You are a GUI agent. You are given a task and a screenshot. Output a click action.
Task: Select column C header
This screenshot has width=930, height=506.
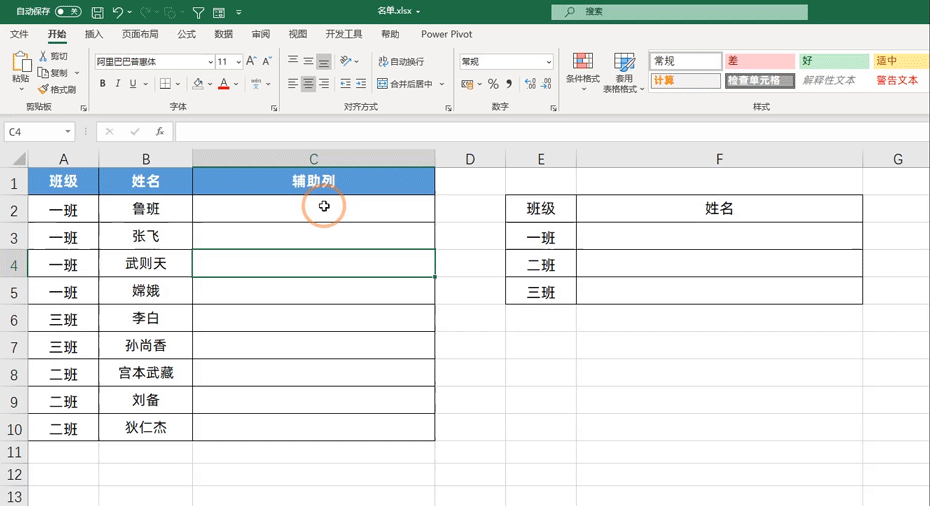click(x=314, y=158)
